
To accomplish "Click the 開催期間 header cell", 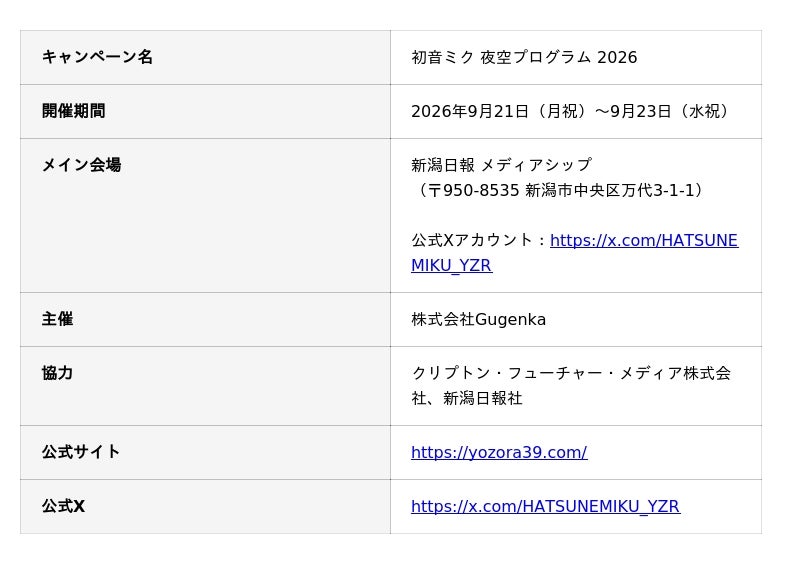I will 205,112.
